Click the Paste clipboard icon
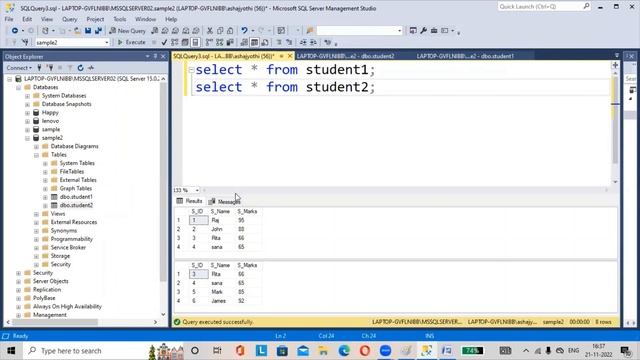Screen dimensions: 640x360 [230, 31]
